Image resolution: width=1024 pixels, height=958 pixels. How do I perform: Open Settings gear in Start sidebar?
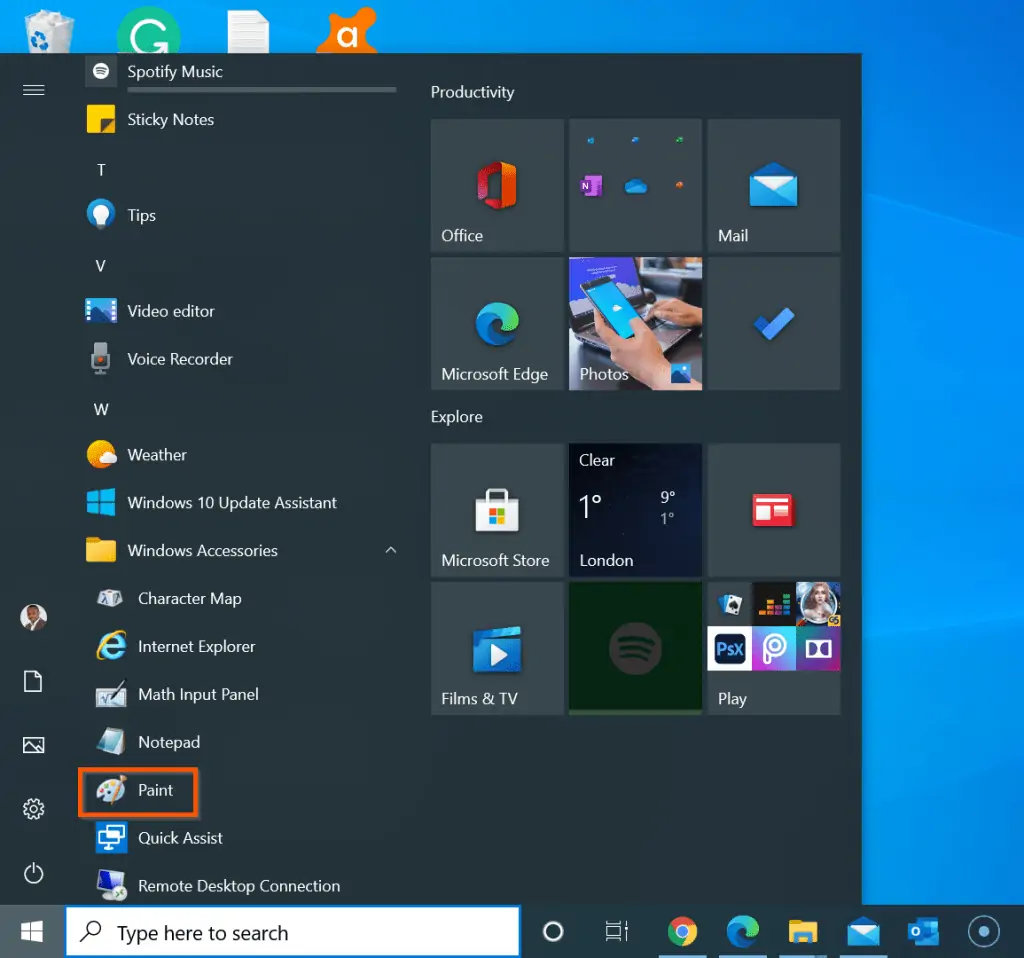34,808
